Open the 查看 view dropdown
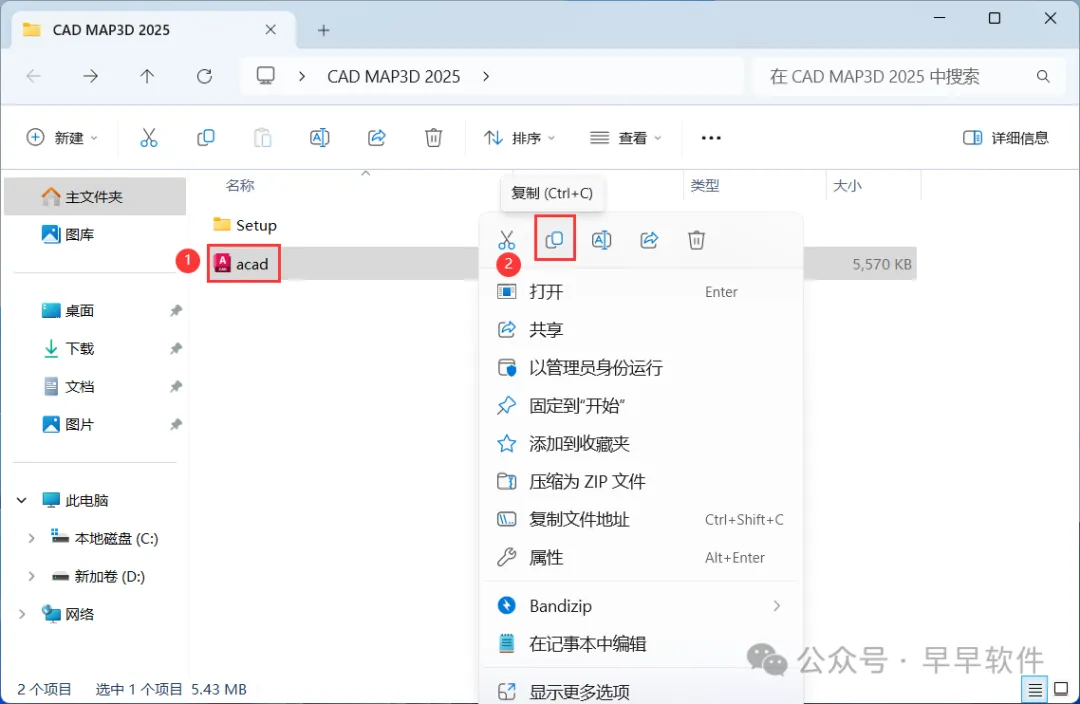1080x704 pixels. click(625, 138)
